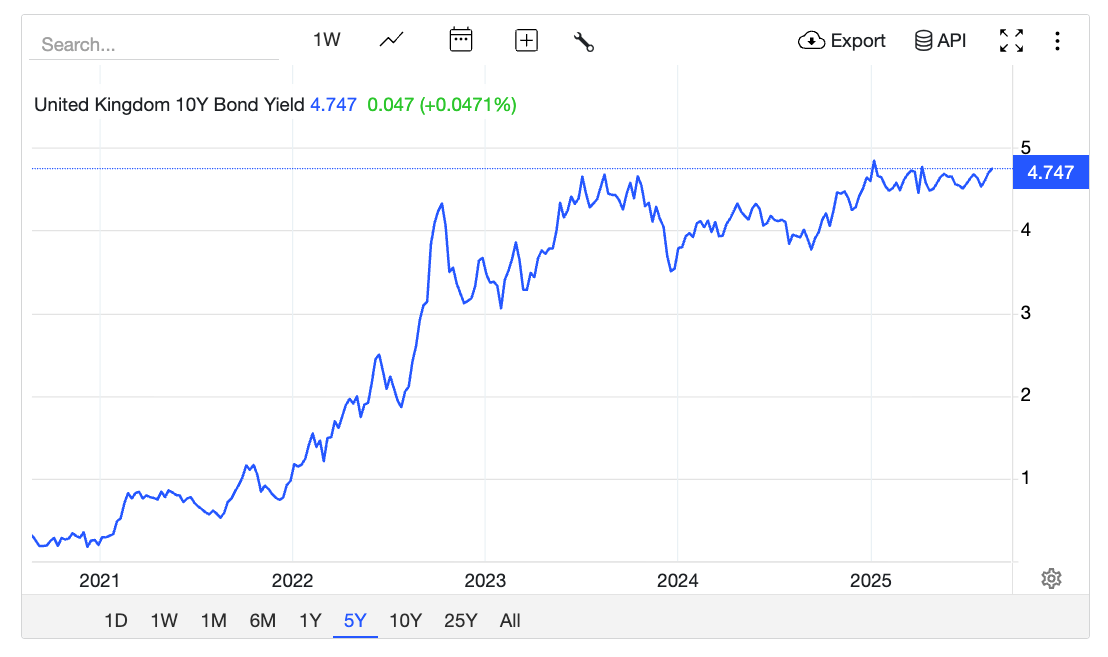Image resolution: width=1108 pixels, height=657 pixels.
Task: Open chart settings gear icon
Action: (x=1050, y=578)
